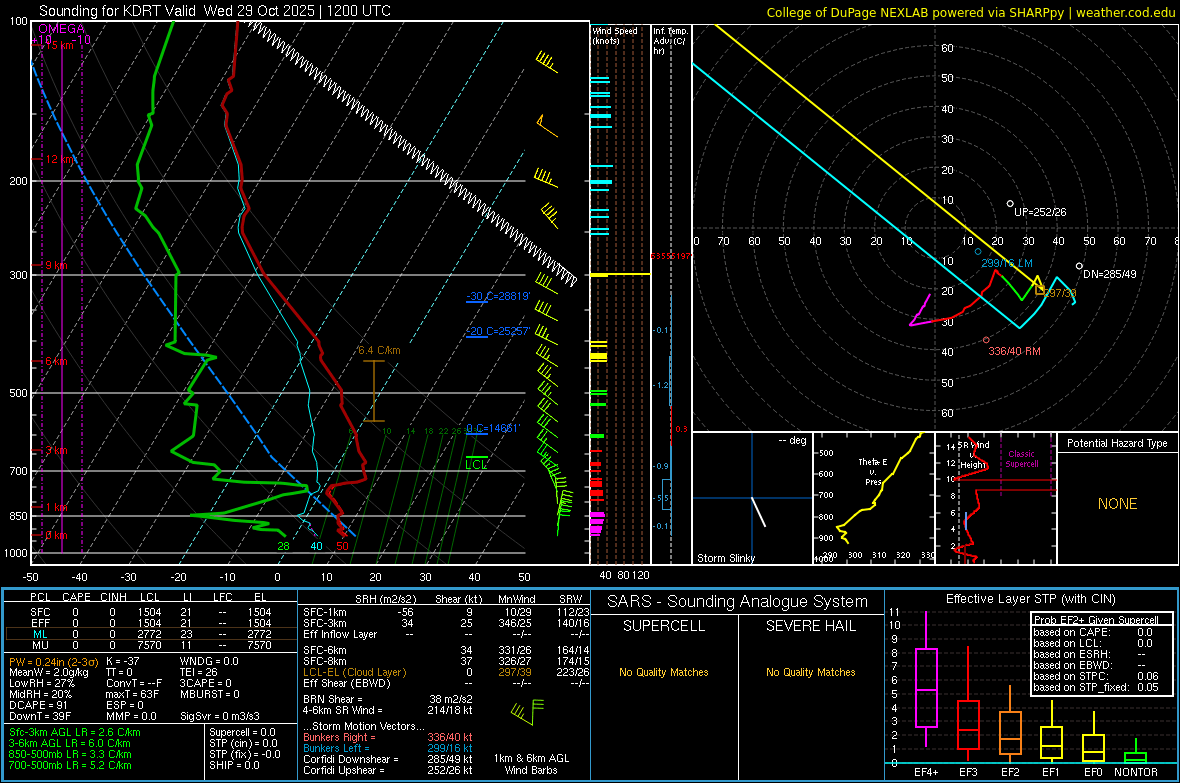The height and width of the screenshot is (783, 1180).
Task: Click the 'LowRH = 27%' value
Action: click(x=42, y=684)
